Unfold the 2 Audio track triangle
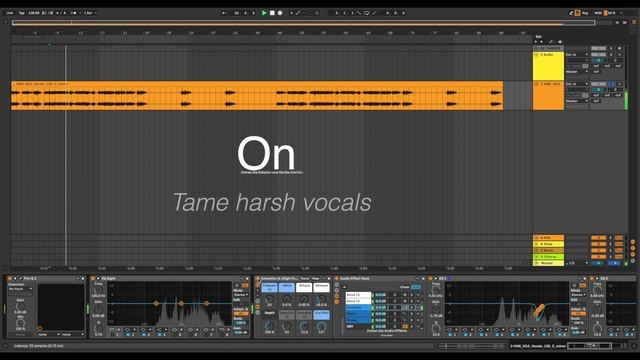The image size is (640, 360). (536, 55)
